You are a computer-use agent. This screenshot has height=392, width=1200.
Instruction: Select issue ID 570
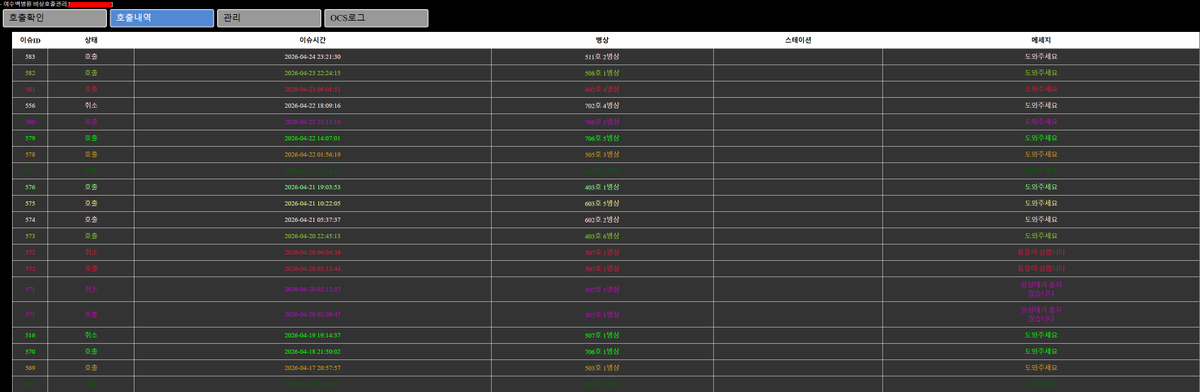point(30,352)
